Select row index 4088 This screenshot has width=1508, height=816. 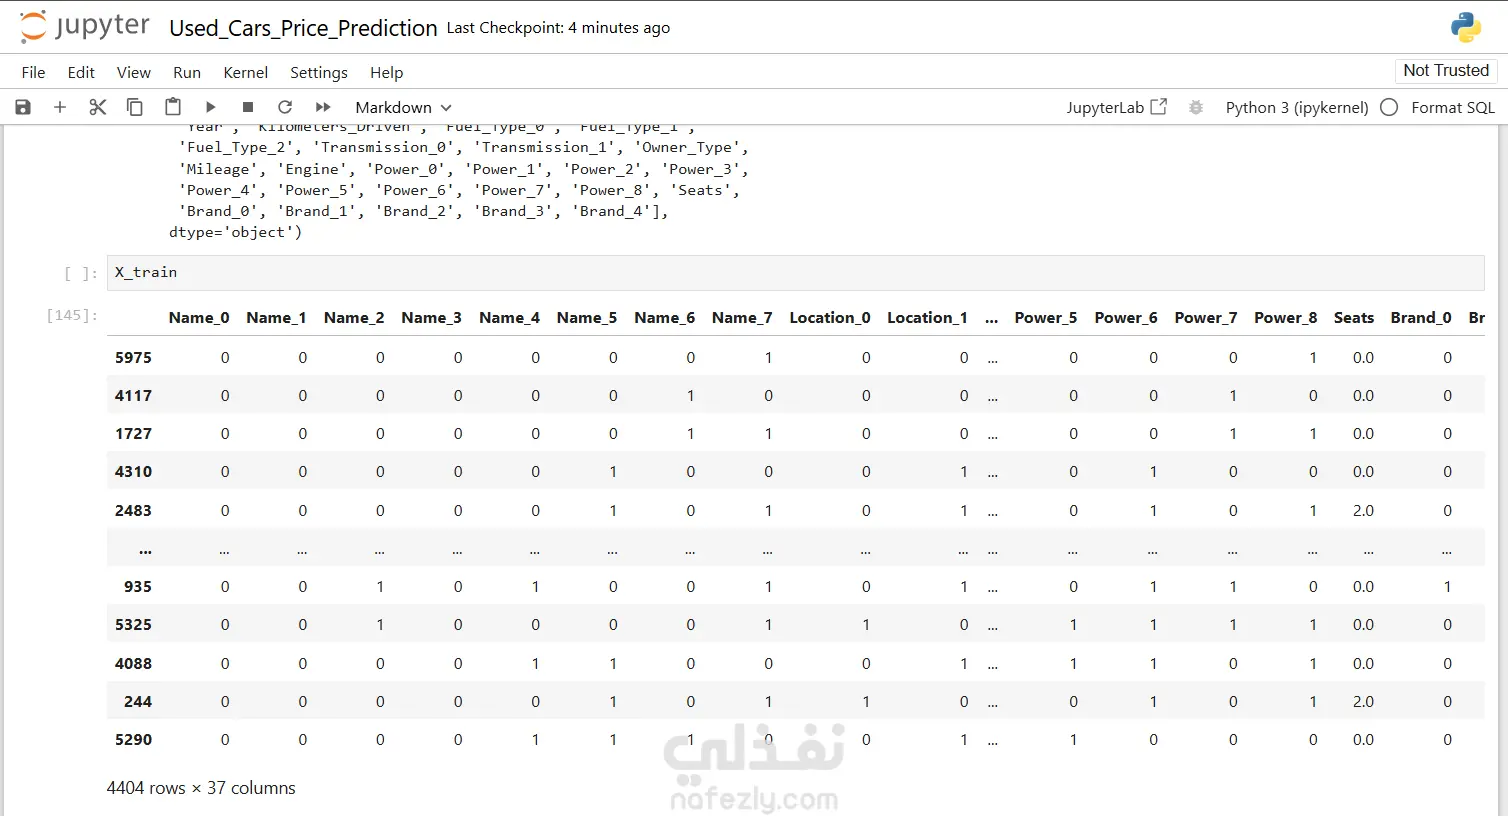pyautogui.click(x=133, y=663)
